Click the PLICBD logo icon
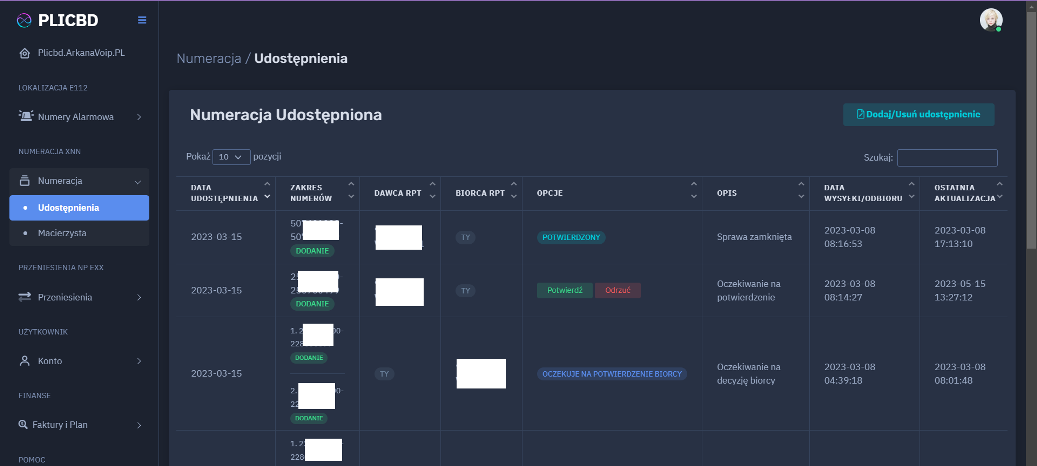 [x=25, y=20]
